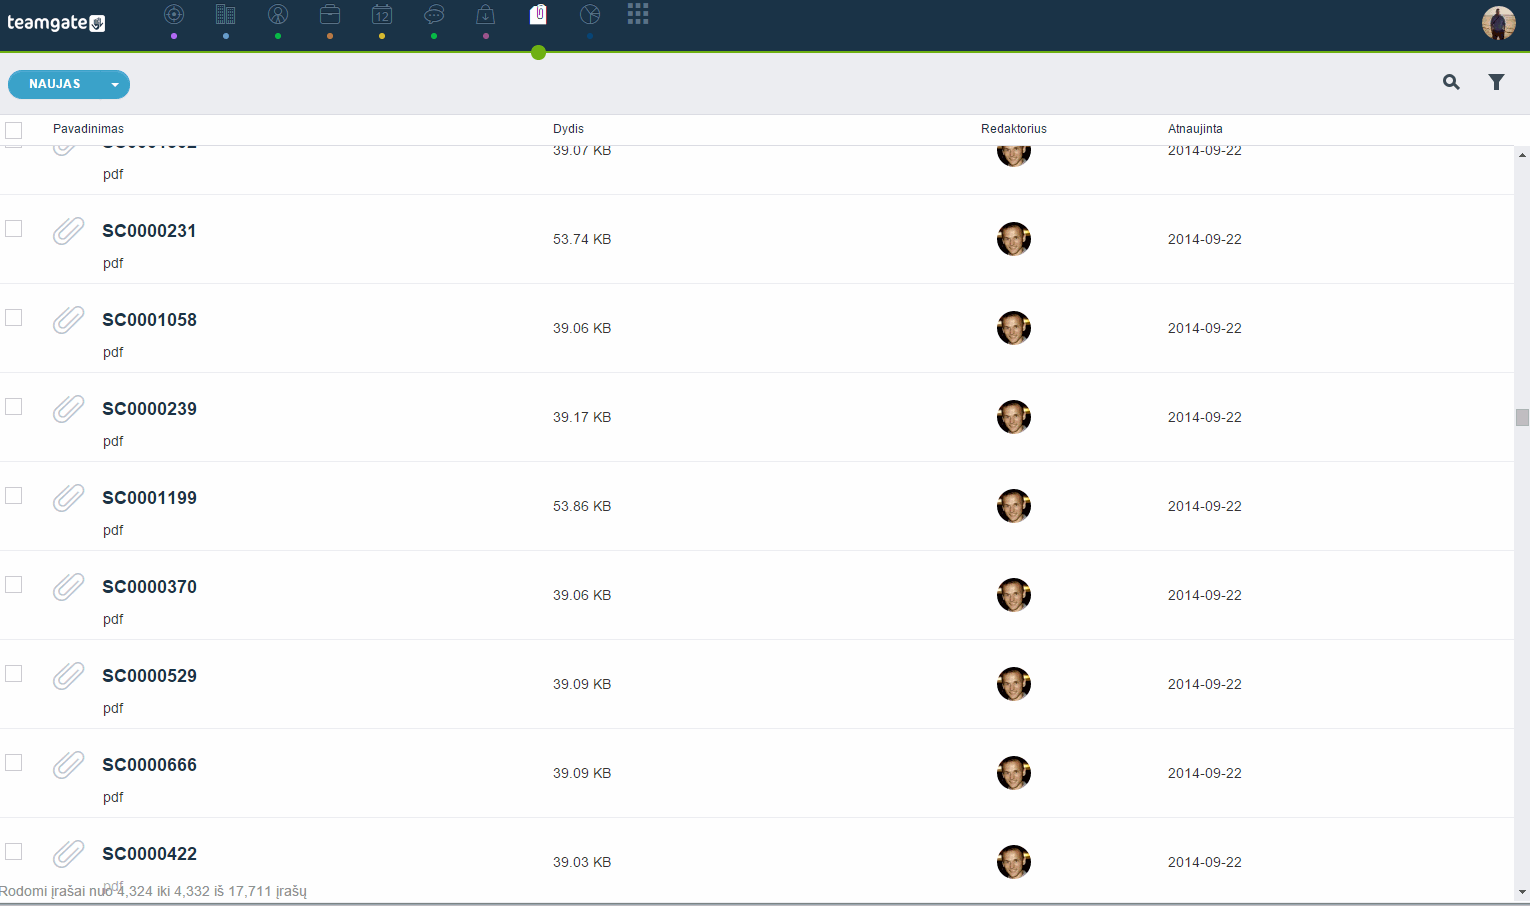Click the 53.86 KB size value

[582, 506]
